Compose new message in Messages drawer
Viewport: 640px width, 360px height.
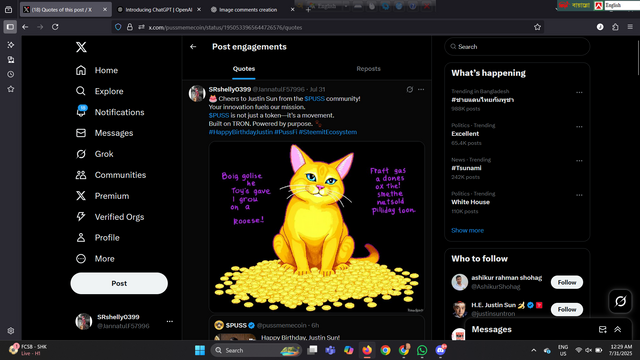pos(602,329)
